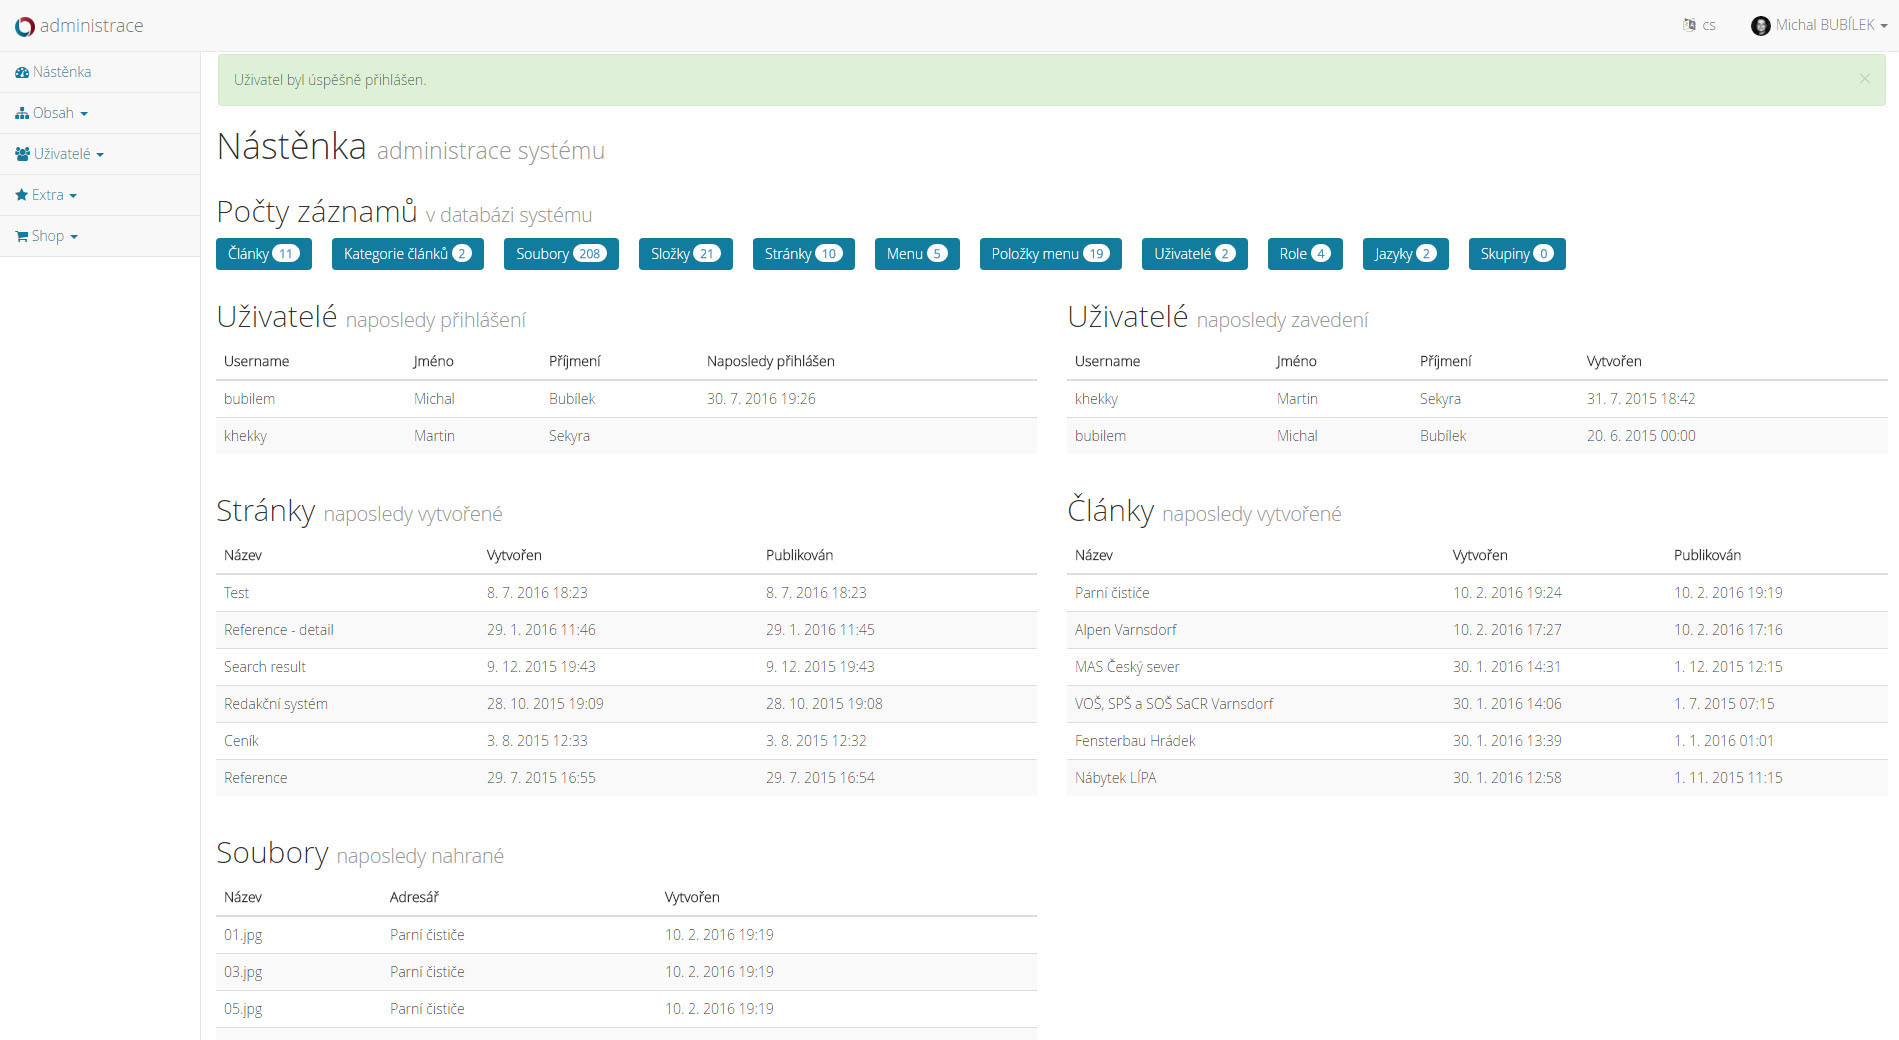Open the Soubory 208 button
The height and width of the screenshot is (1040, 1899).
(561, 254)
